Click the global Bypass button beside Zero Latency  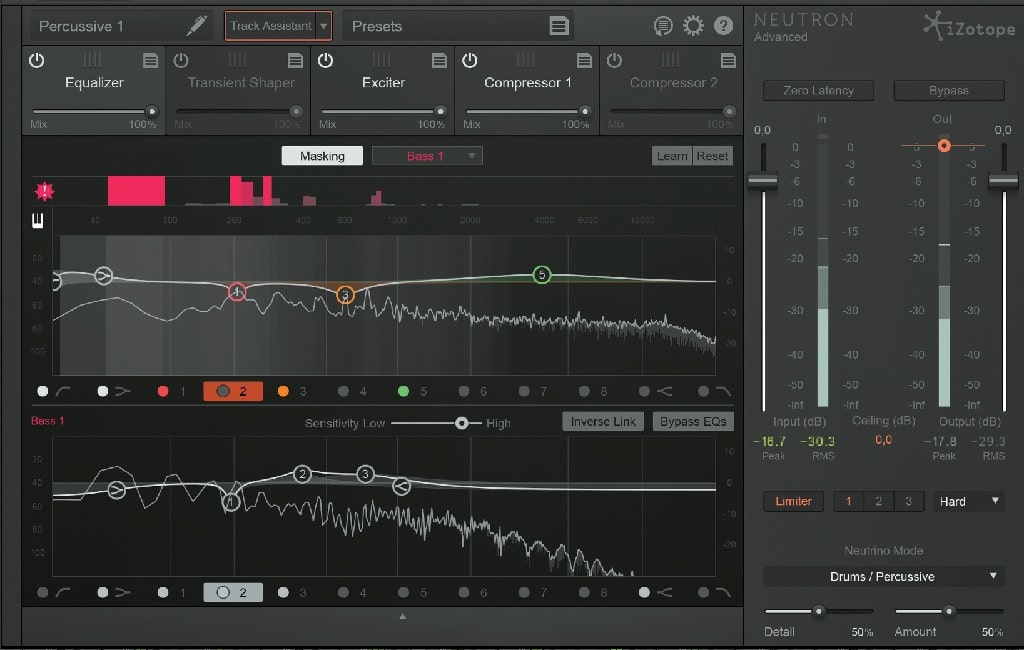tap(949, 91)
